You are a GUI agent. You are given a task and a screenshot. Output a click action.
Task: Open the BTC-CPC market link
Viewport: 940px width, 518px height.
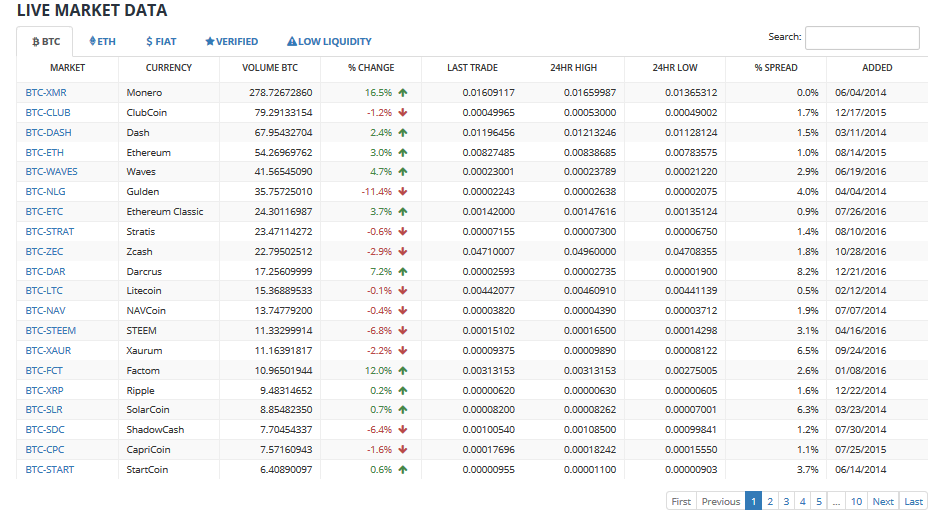pos(45,449)
